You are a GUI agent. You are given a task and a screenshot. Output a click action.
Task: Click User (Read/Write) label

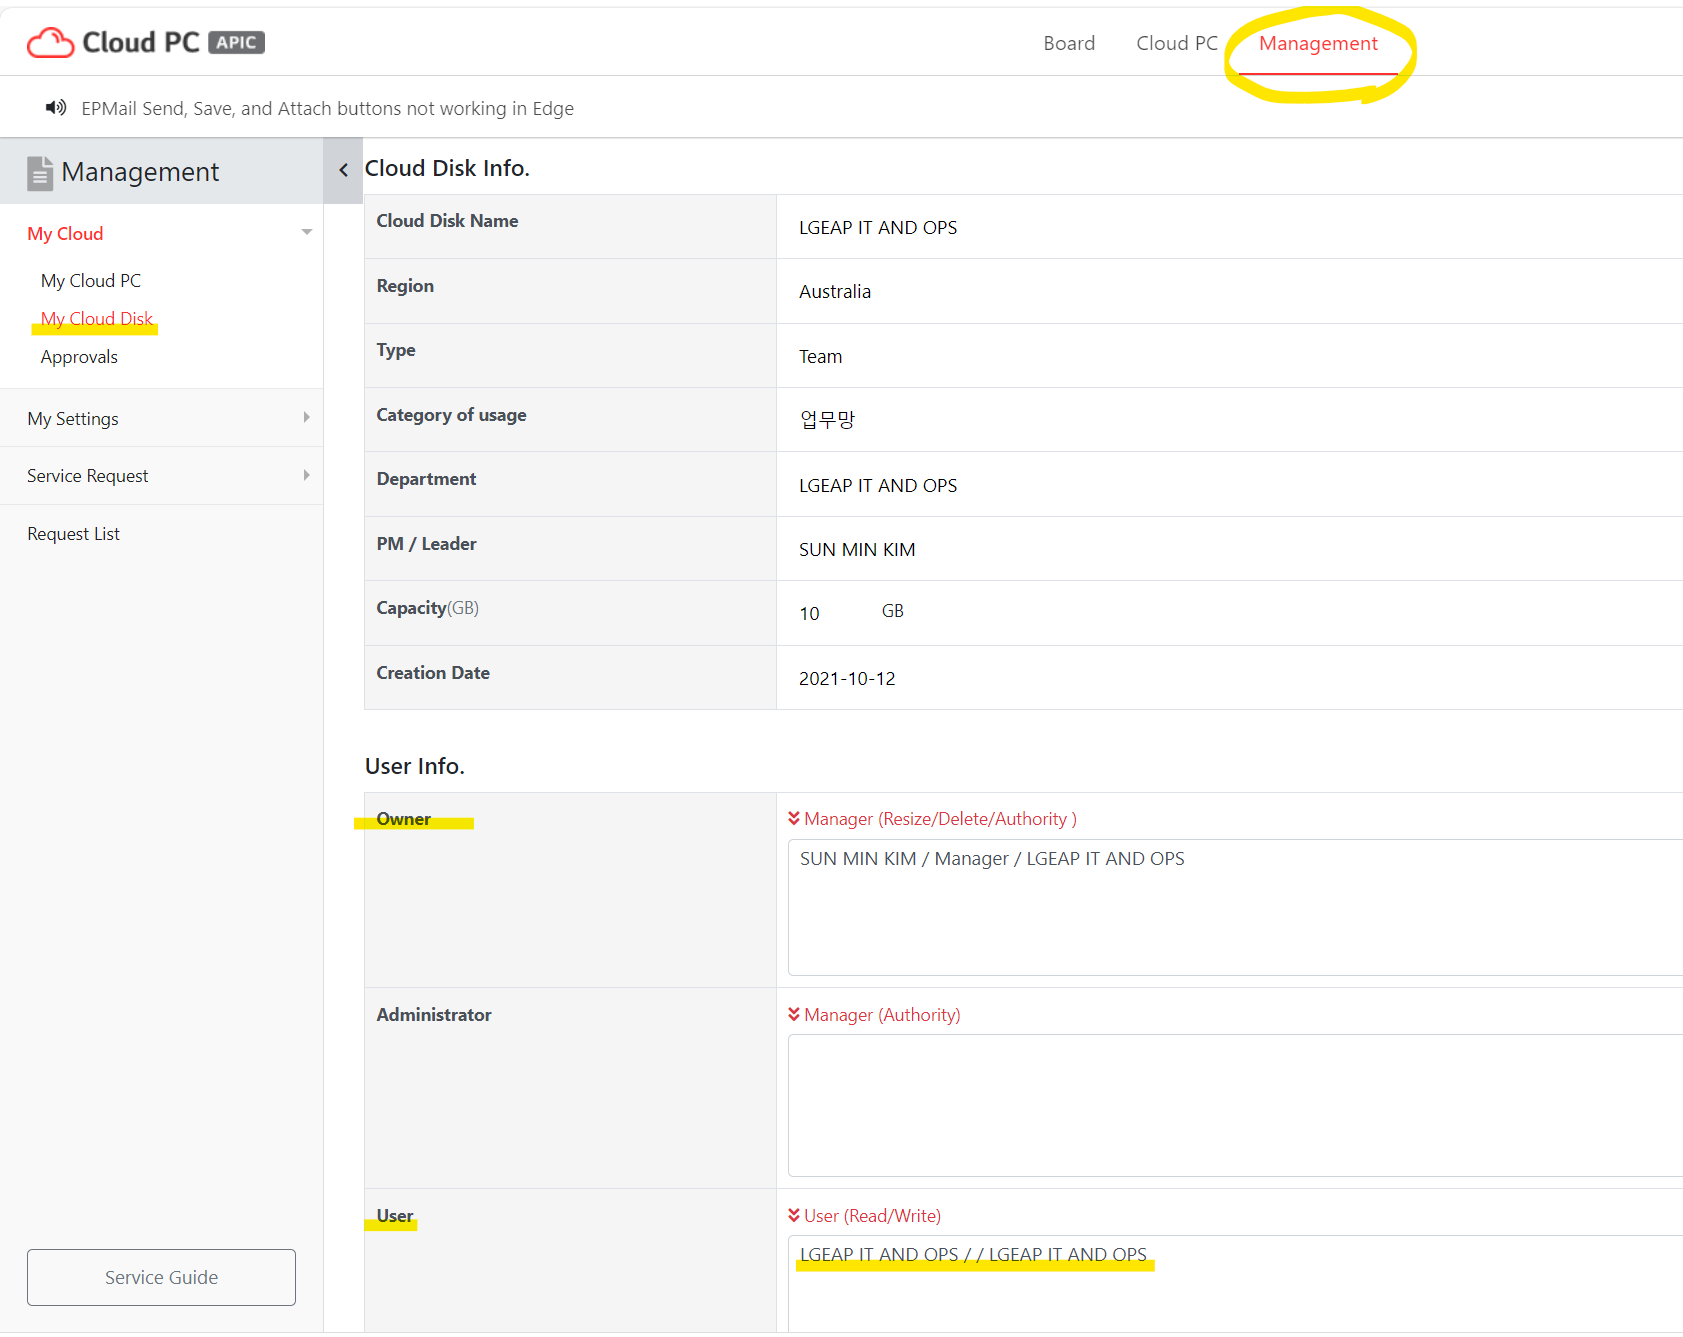[872, 1216]
